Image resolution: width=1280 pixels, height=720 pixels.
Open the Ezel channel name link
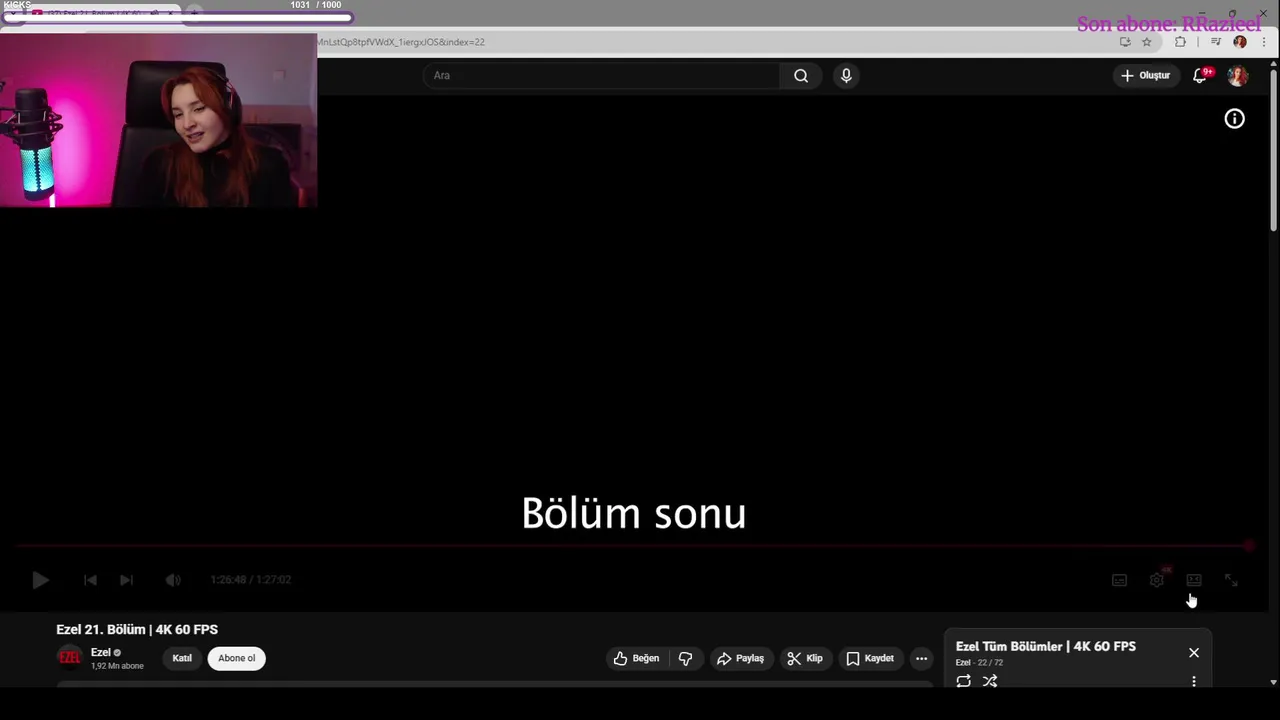click(100, 652)
